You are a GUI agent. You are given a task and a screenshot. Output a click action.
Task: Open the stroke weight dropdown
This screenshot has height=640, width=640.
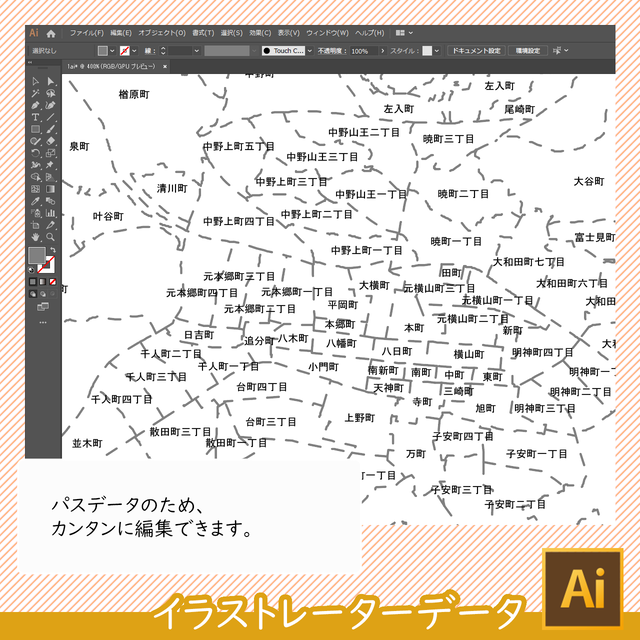tap(197, 51)
